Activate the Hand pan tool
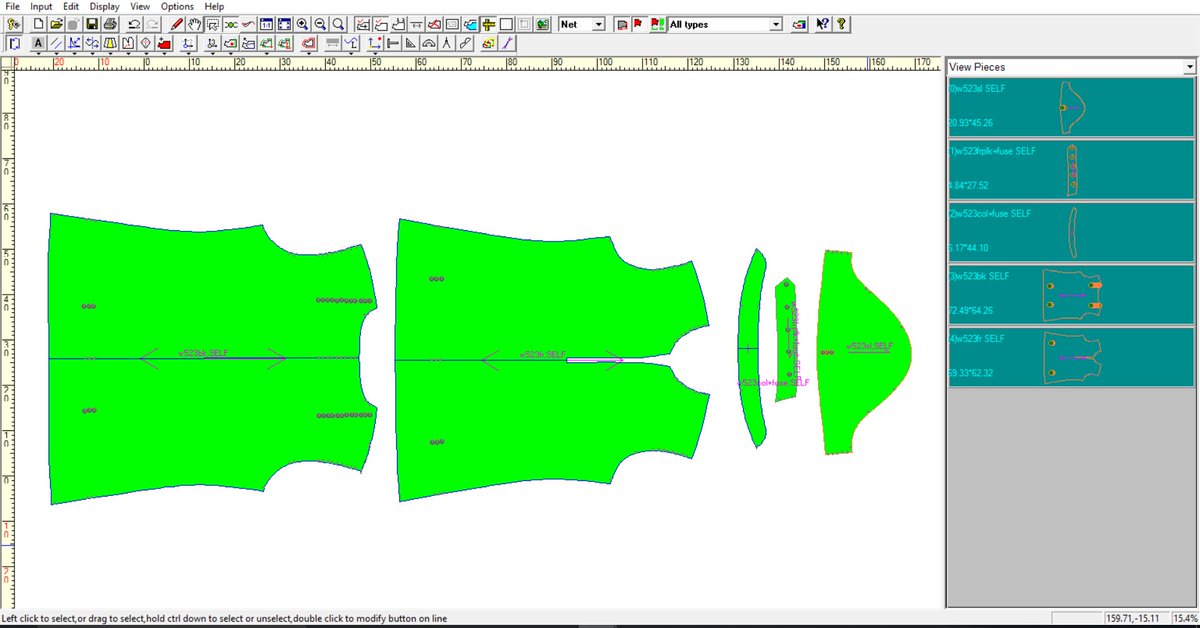 (x=194, y=24)
